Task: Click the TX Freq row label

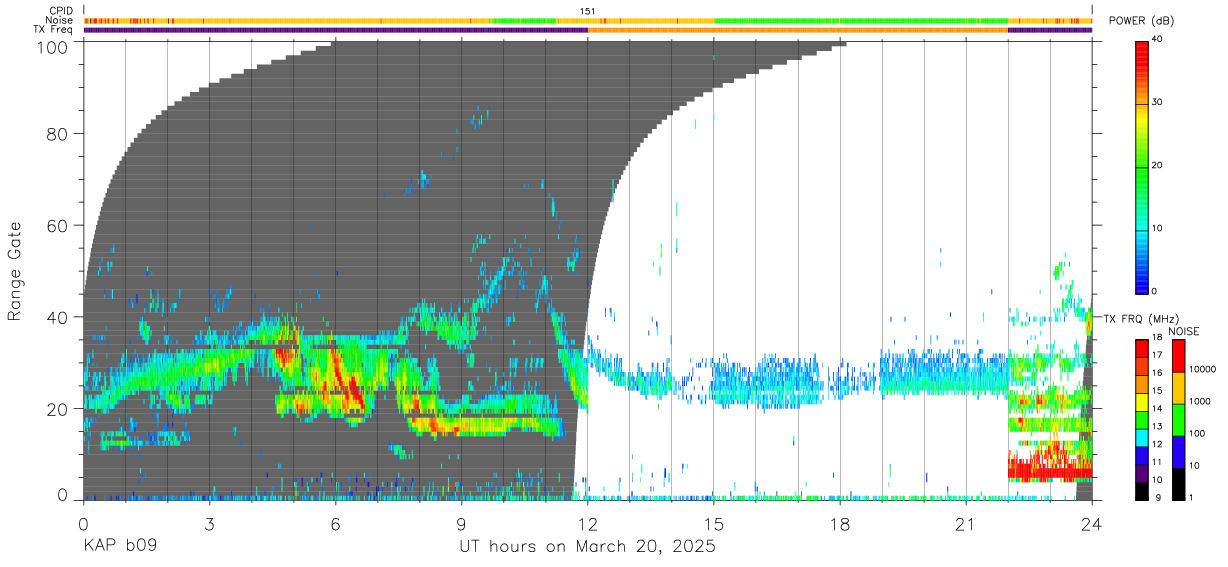Action: (x=53, y=29)
